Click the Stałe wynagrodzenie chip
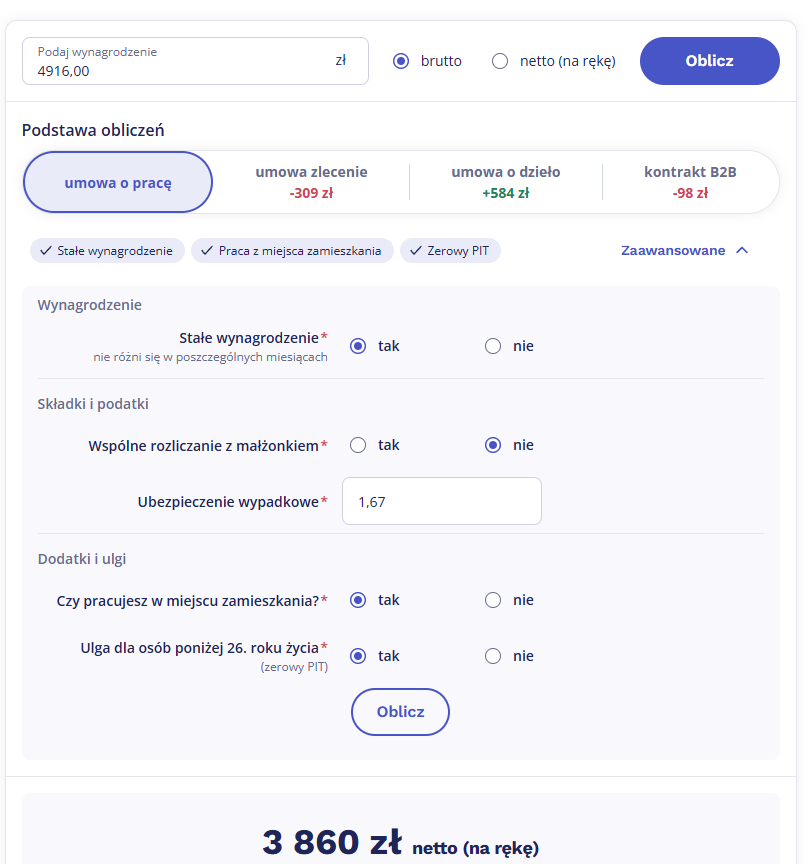809x864 pixels. [107, 251]
